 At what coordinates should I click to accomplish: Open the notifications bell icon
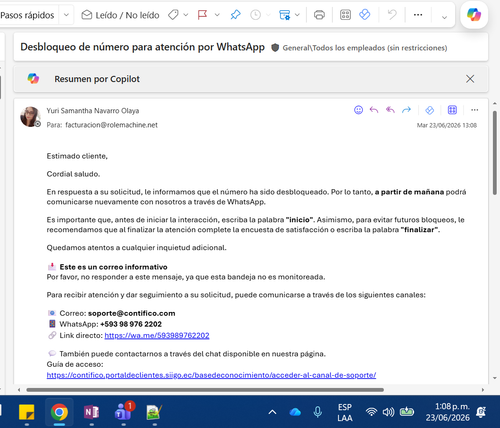pos(481,412)
